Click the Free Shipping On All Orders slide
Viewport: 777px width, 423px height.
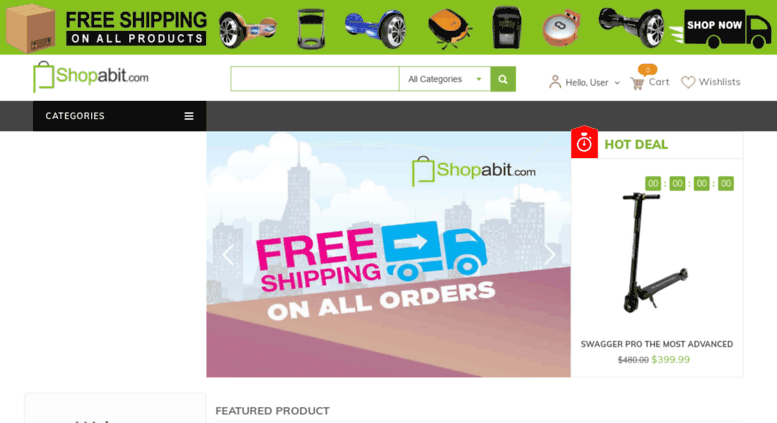[x=388, y=254]
